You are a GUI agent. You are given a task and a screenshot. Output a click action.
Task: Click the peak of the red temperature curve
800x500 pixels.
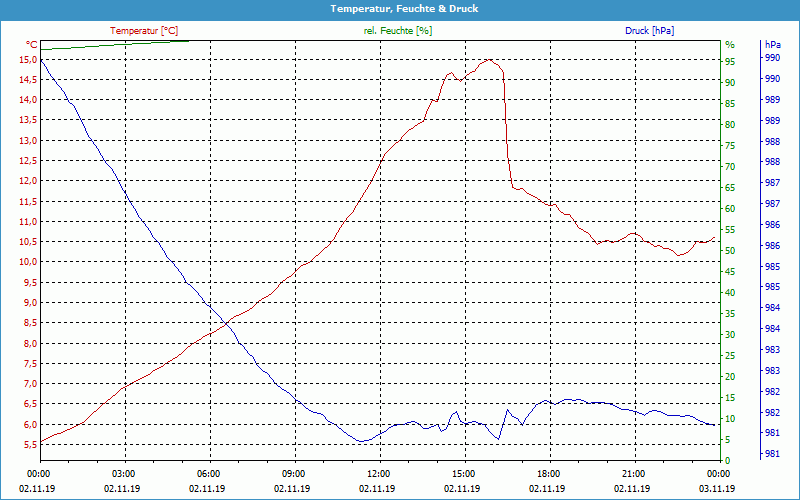coord(489,60)
